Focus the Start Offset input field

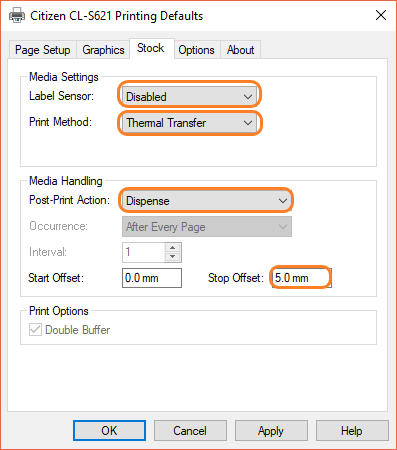click(x=152, y=278)
